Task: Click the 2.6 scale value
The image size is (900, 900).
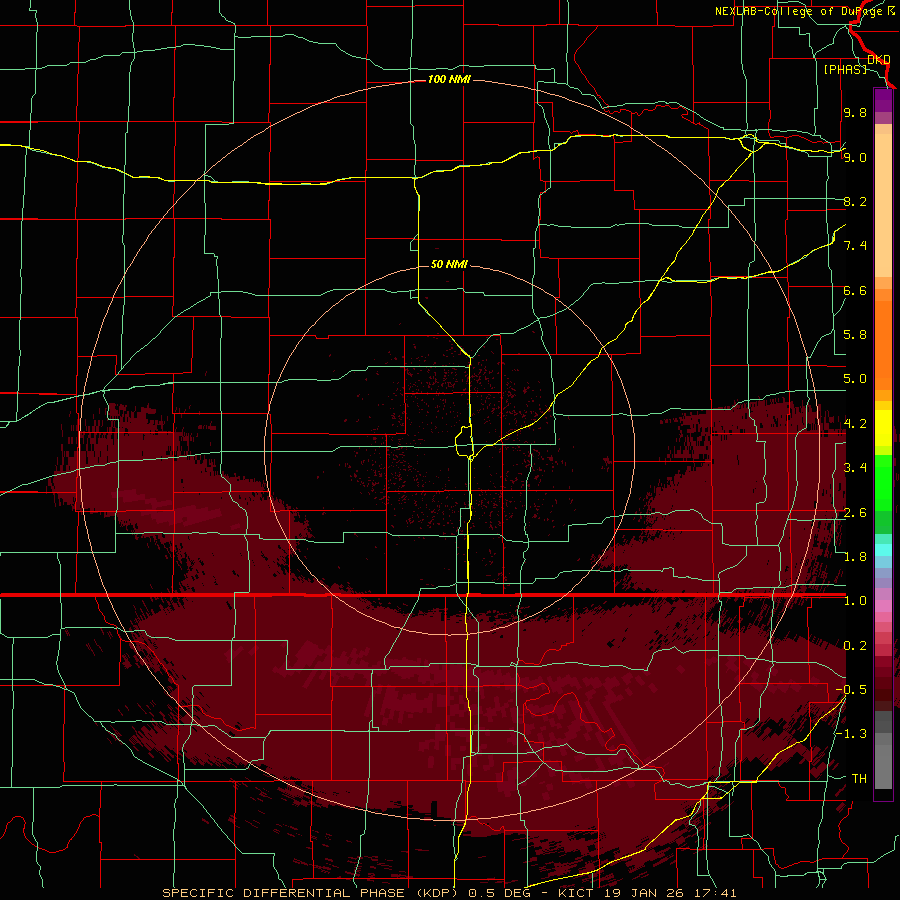Action: 855,513
